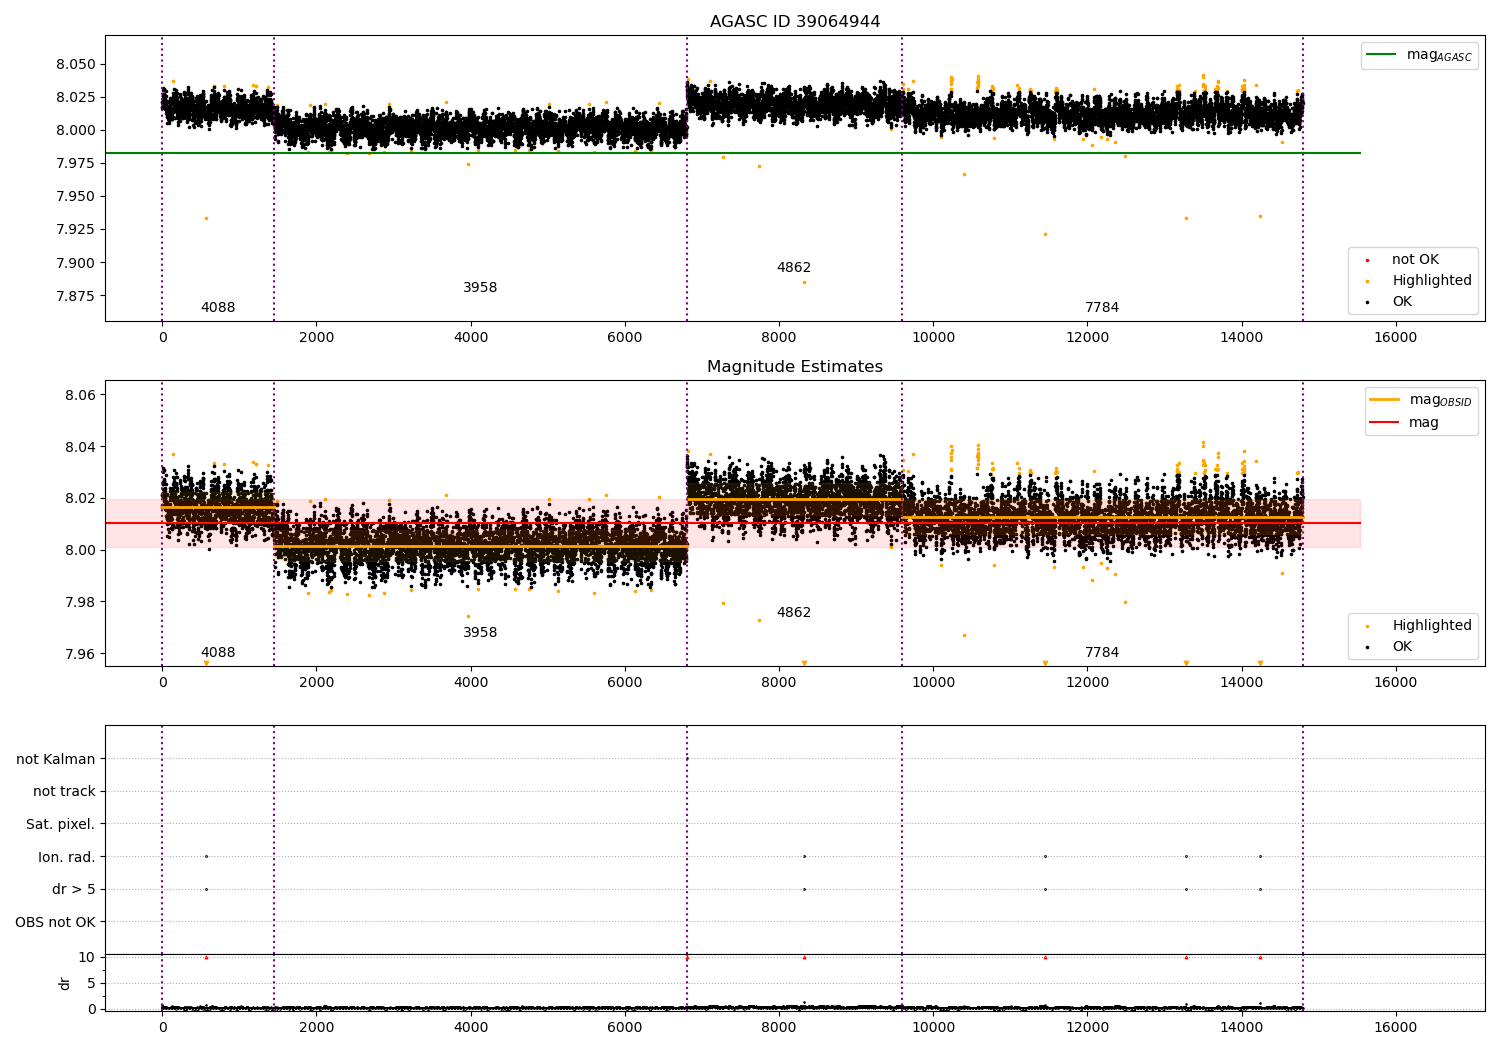Click the '5' tick on the dr axis

point(91,983)
